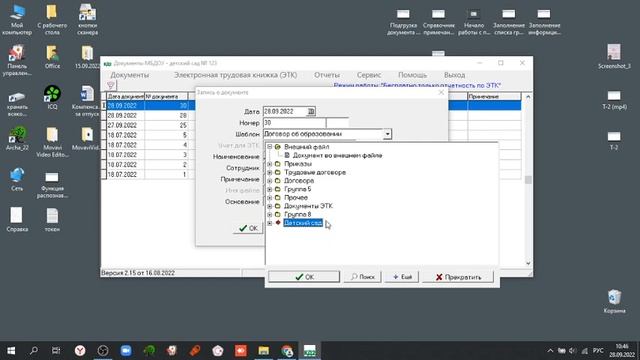Click into the Дата input field
The image size is (640, 360).
285,111
